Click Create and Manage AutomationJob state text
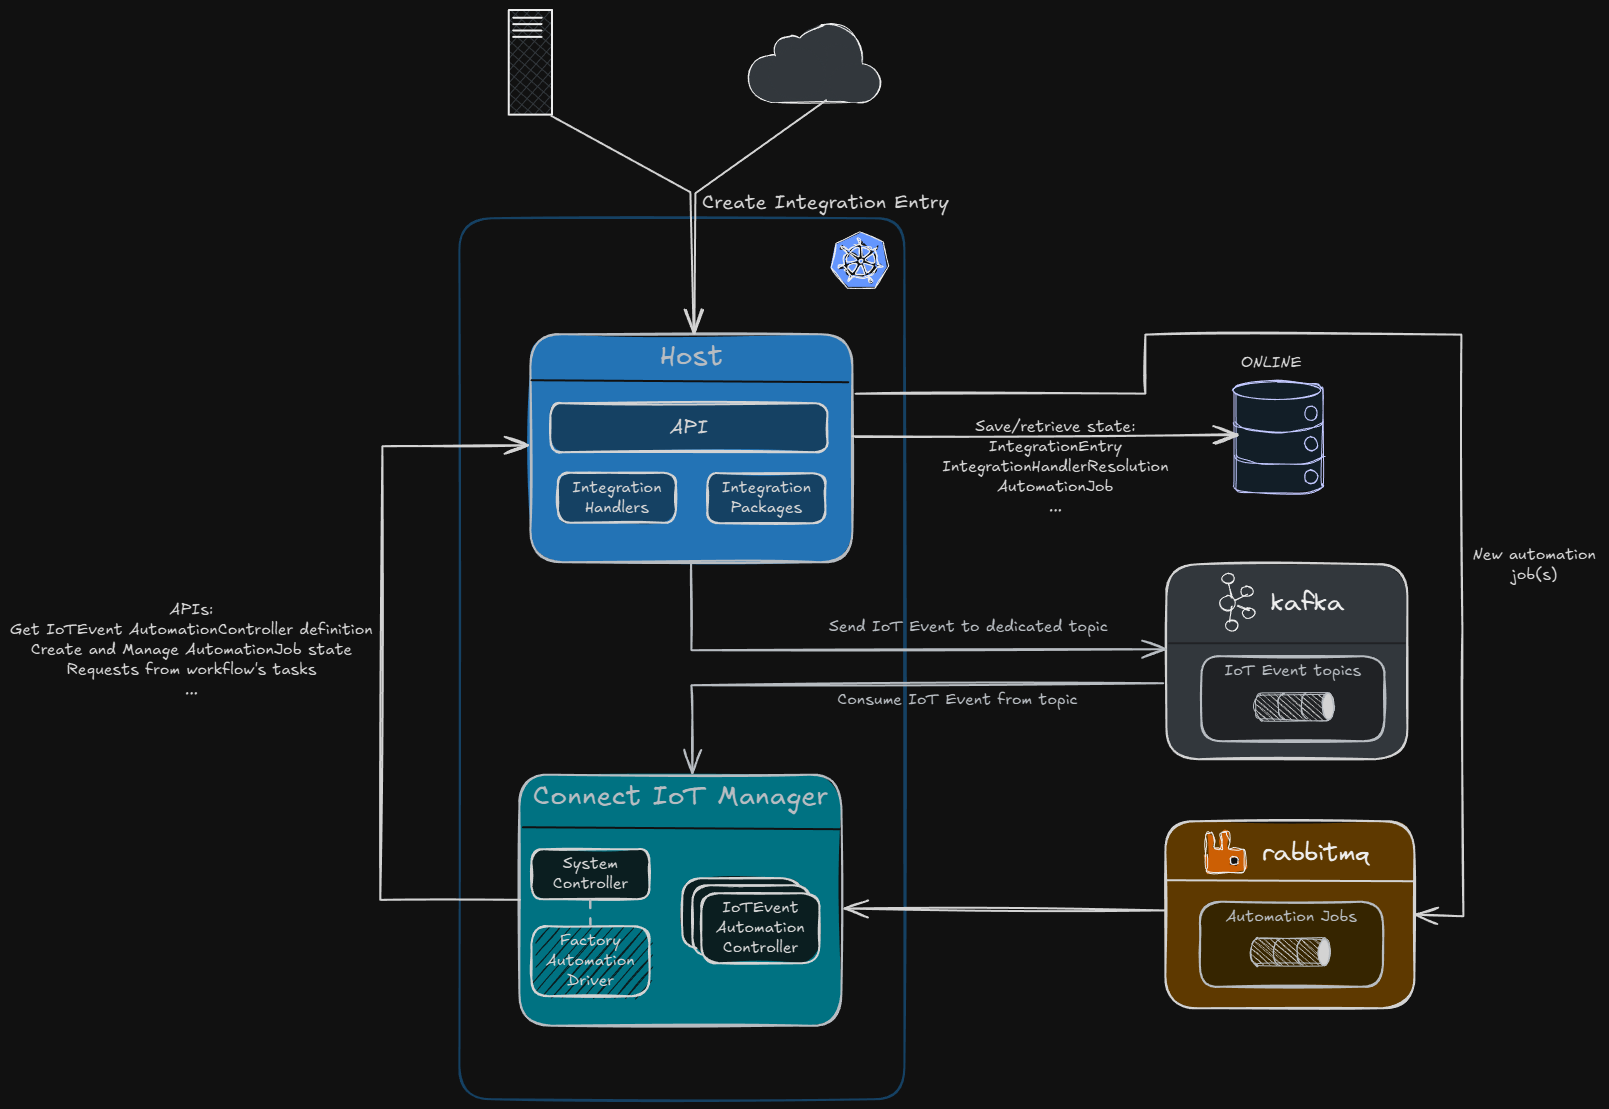Viewport: 1609px width, 1109px height. click(191, 649)
